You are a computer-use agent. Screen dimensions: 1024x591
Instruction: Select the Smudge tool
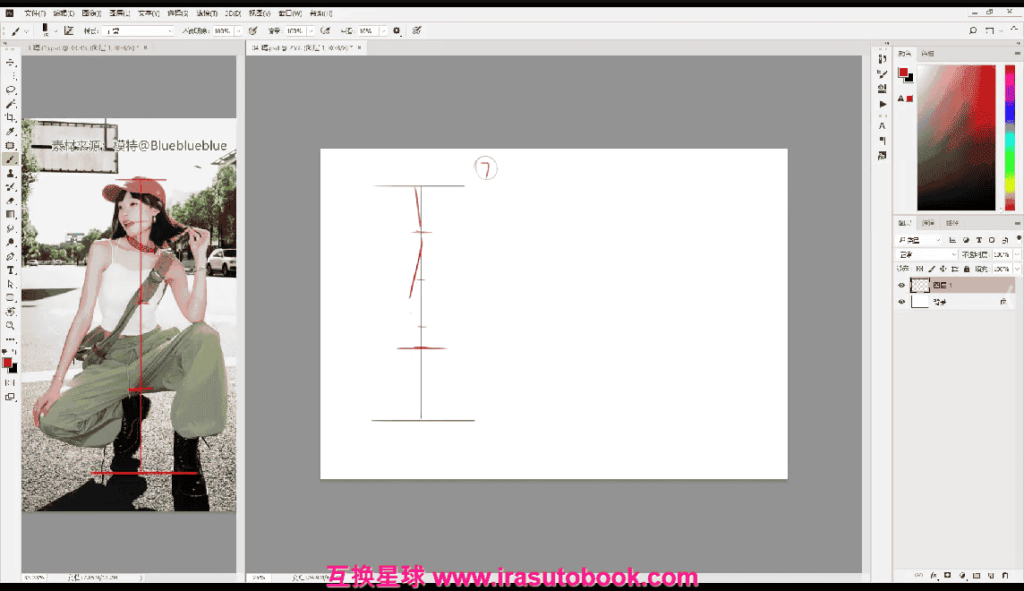(10, 229)
